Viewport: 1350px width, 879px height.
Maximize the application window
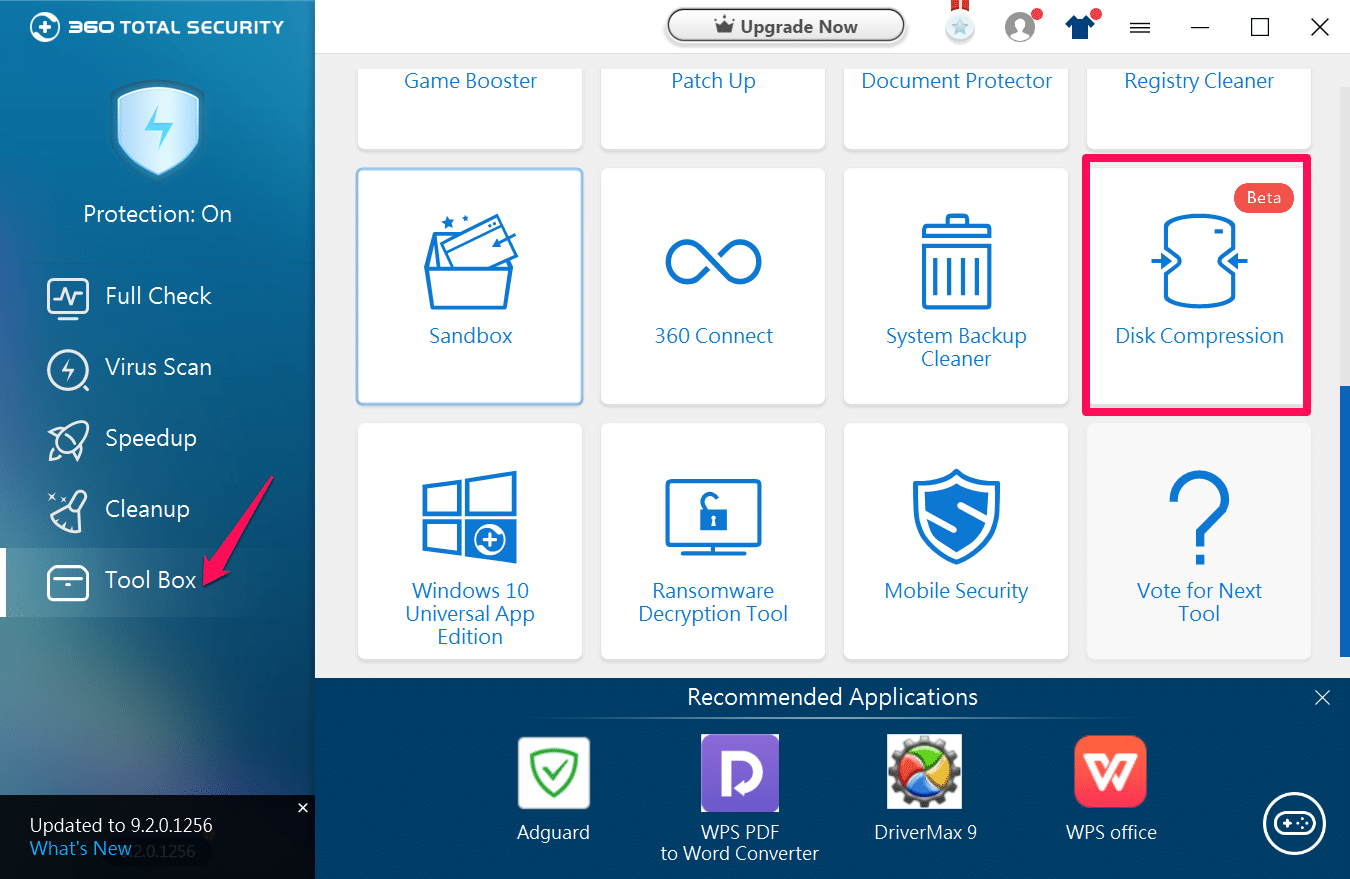pyautogui.click(x=1260, y=28)
